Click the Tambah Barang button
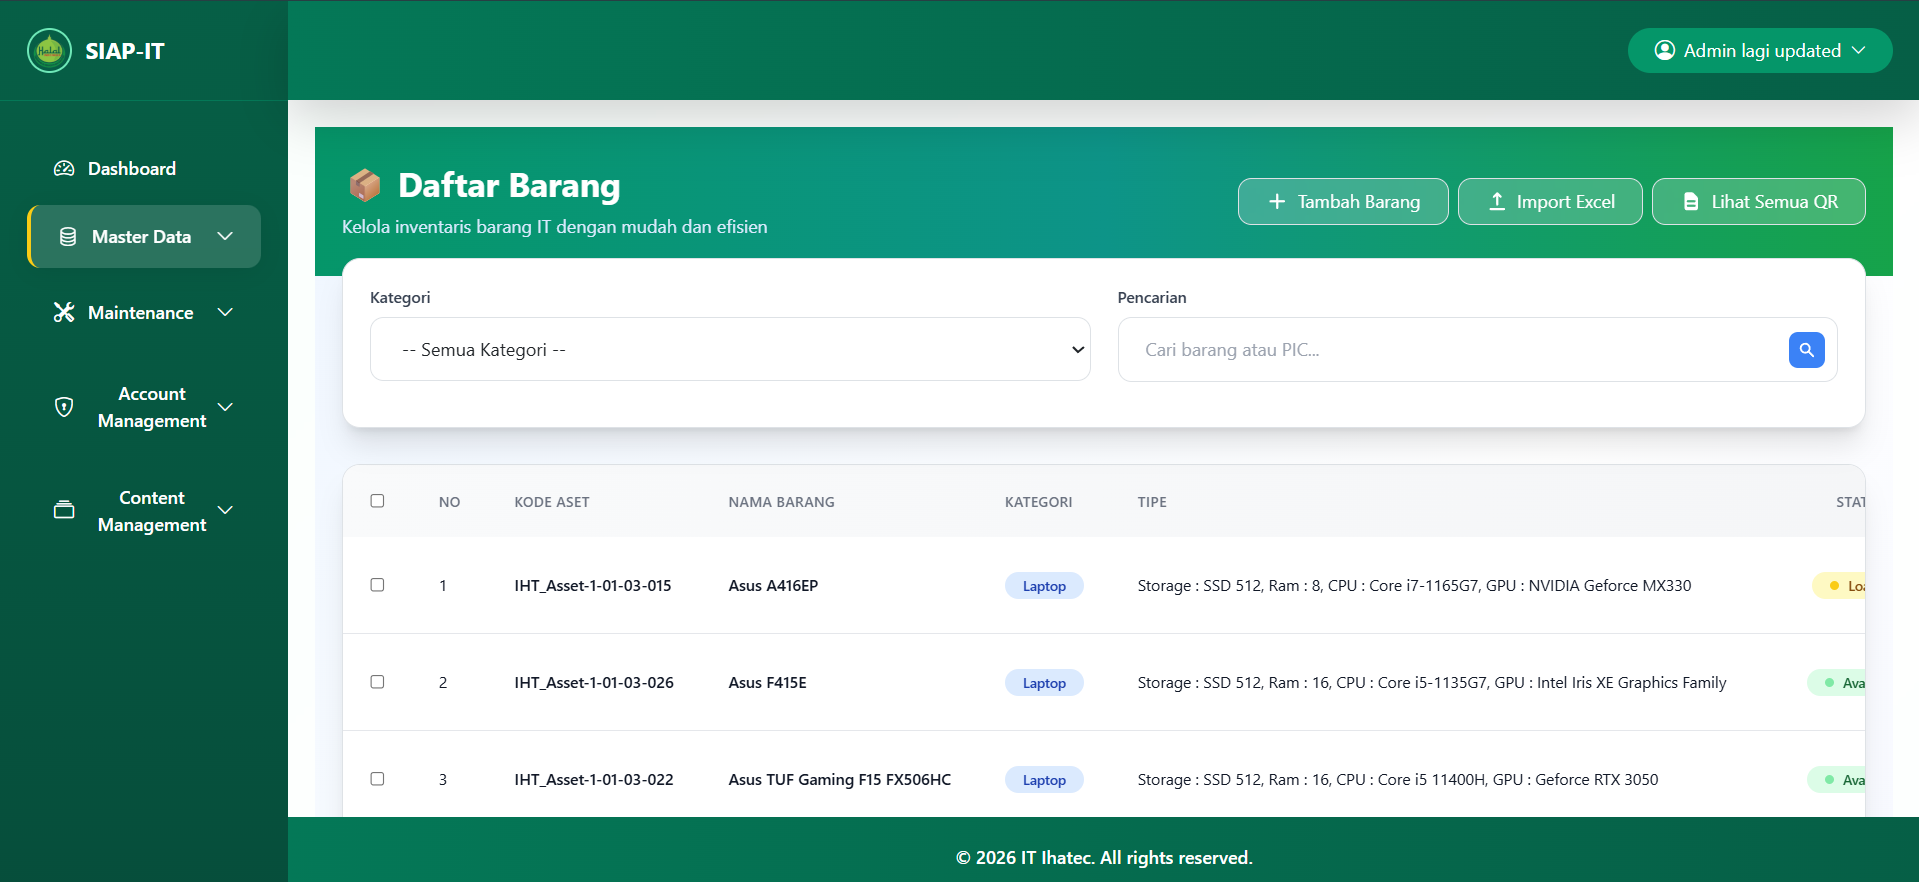The width and height of the screenshot is (1919, 882). pyautogui.click(x=1343, y=202)
